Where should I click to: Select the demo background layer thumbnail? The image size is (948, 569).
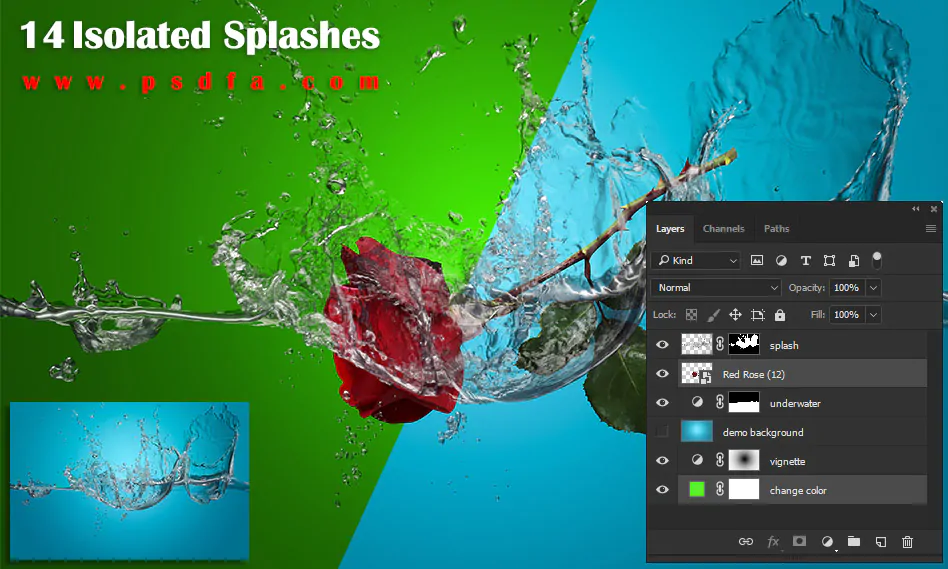tap(696, 431)
